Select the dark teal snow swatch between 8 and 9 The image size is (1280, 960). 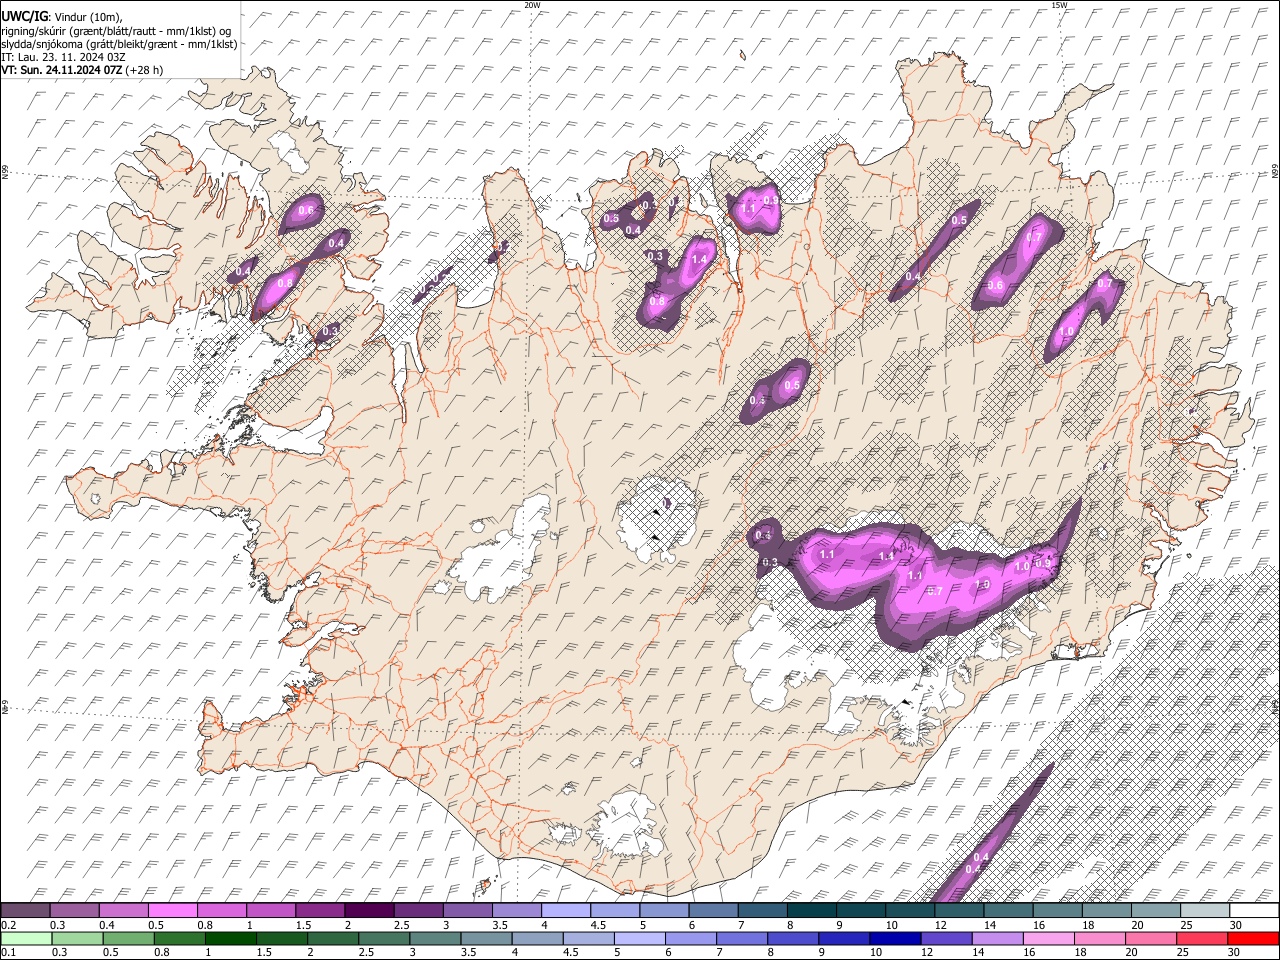pos(811,910)
